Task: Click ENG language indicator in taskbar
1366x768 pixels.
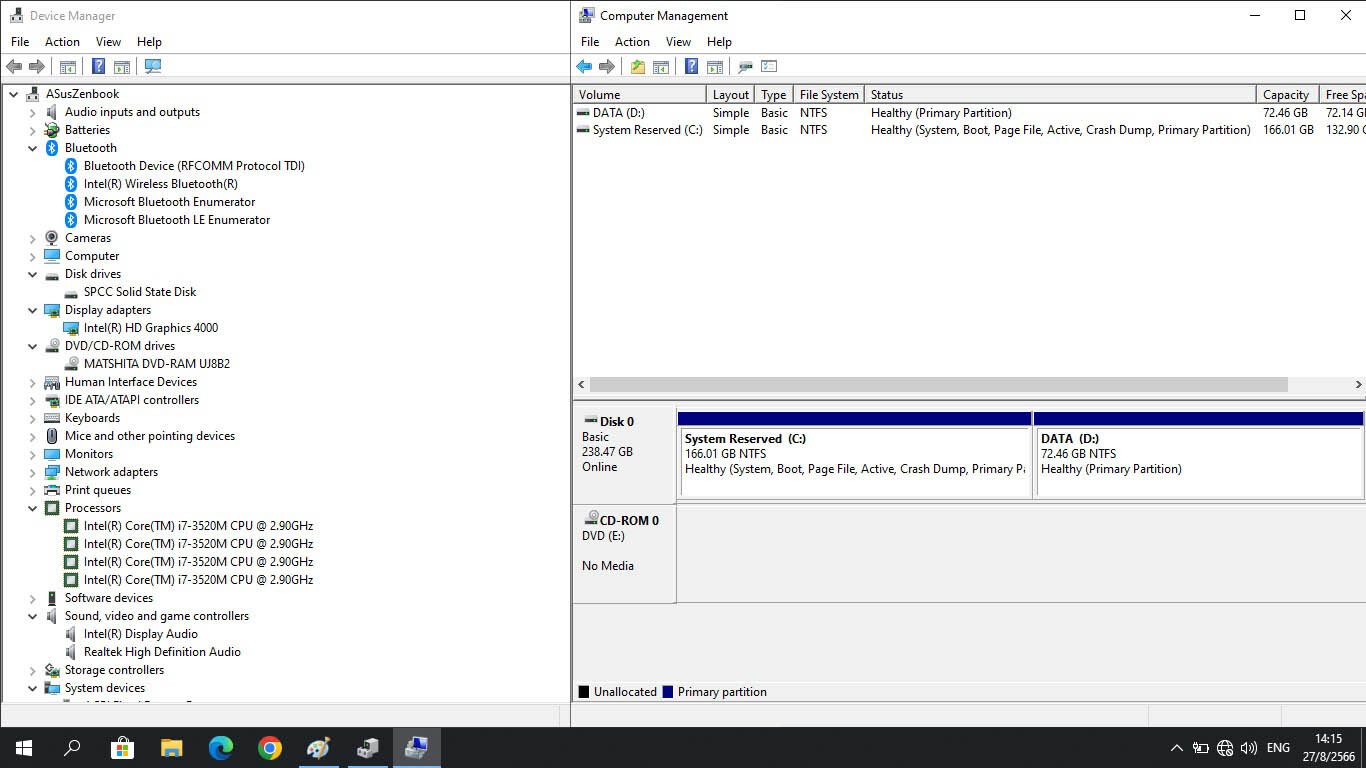Action: point(1278,748)
